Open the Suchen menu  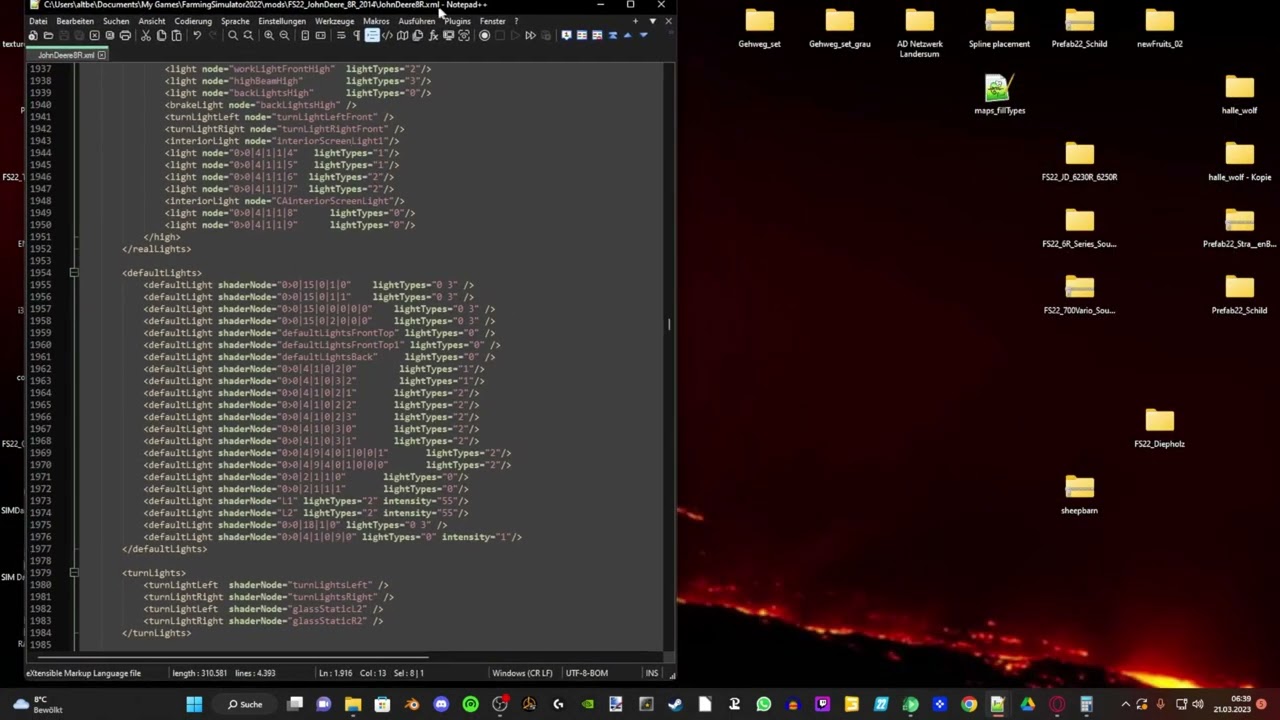click(116, 21)
